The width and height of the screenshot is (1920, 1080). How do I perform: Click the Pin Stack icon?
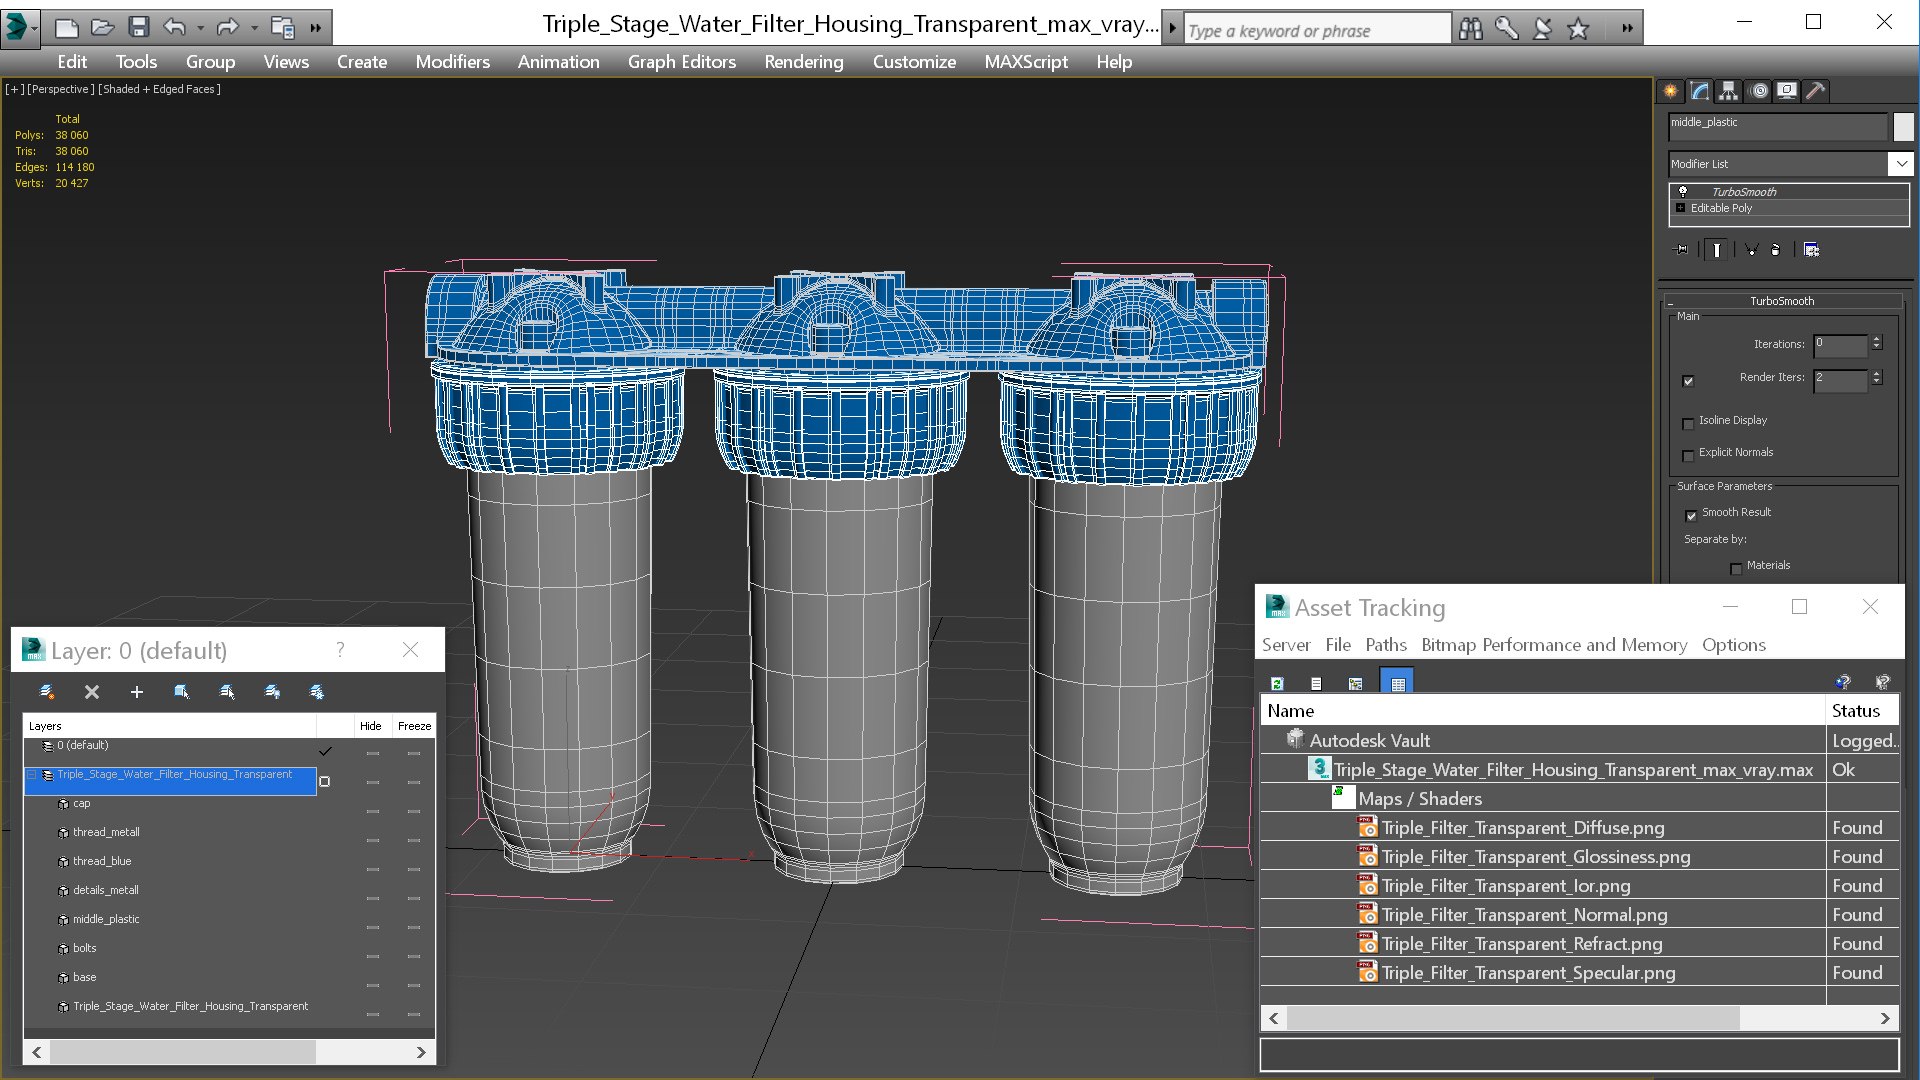pos(1681,250)
